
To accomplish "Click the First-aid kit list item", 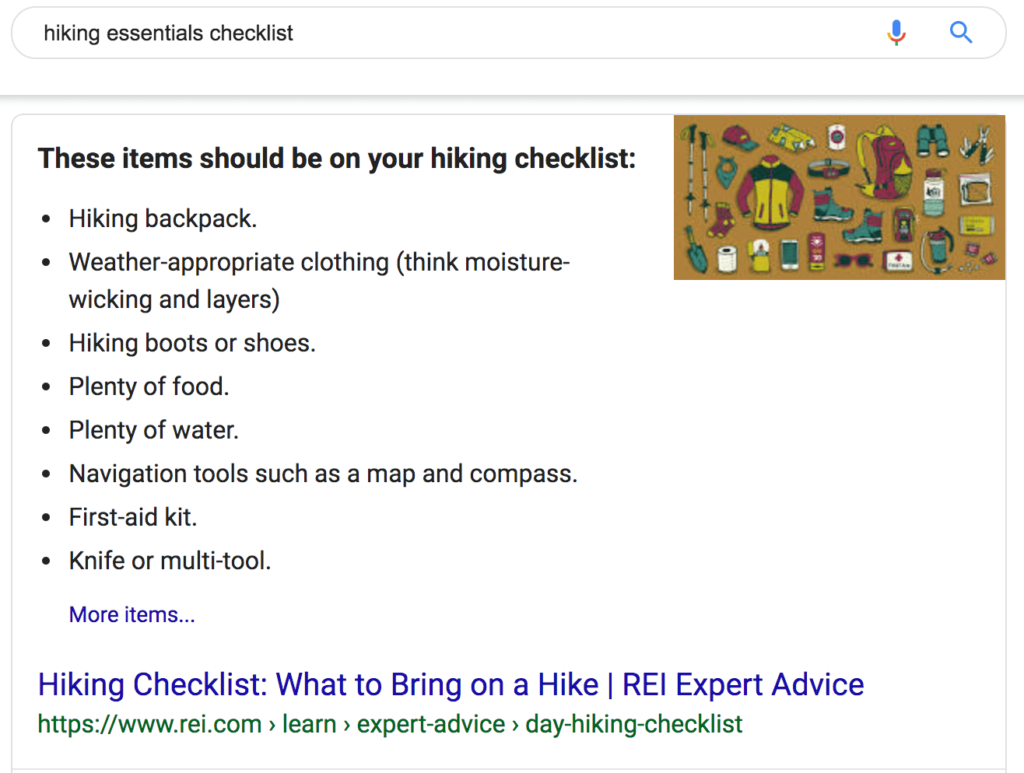I will [x=133, y=517].
